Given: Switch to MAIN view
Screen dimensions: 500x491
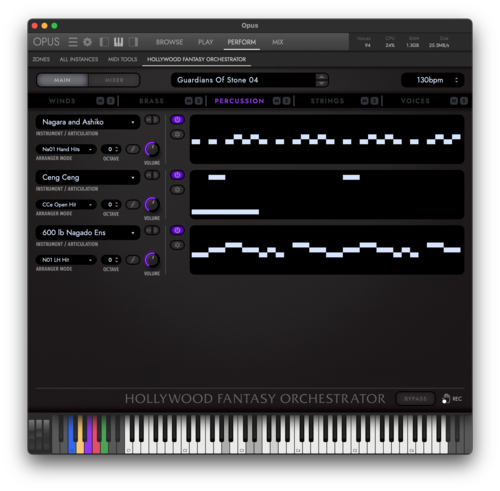Looking at the screenshot, I should pos(62,80).
